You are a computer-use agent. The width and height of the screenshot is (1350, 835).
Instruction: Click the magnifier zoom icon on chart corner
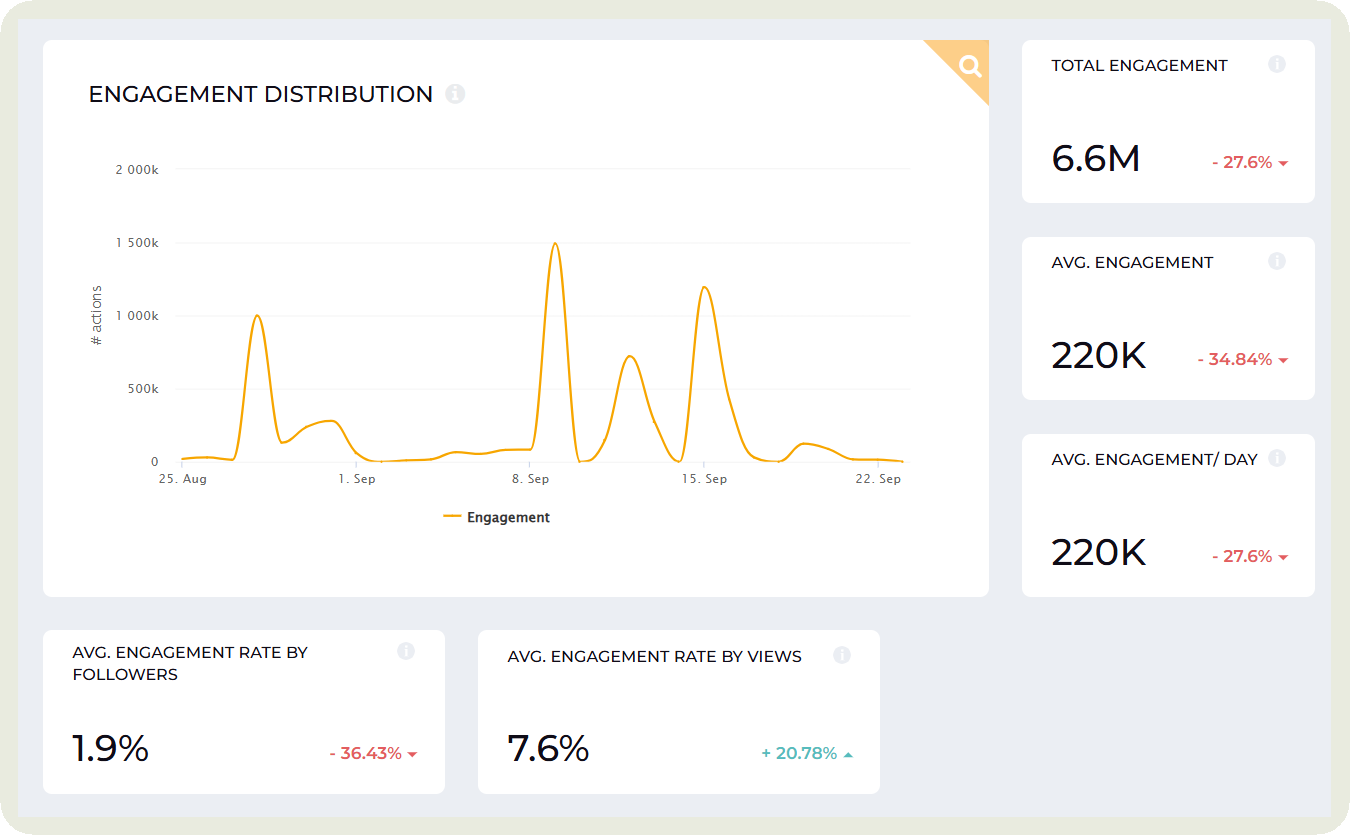[969, 67]
